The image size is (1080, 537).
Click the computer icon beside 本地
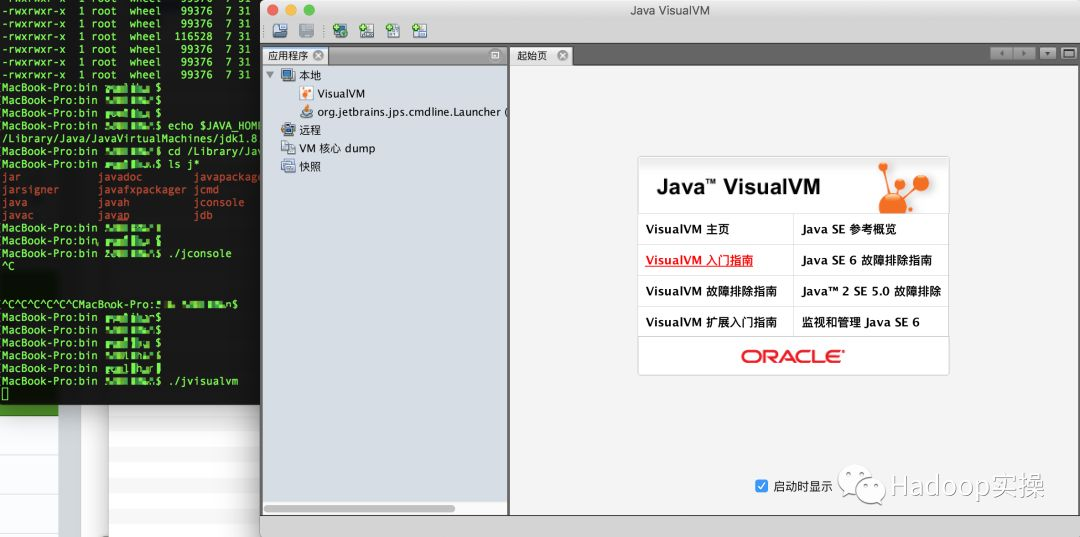(x=288, y=75)
